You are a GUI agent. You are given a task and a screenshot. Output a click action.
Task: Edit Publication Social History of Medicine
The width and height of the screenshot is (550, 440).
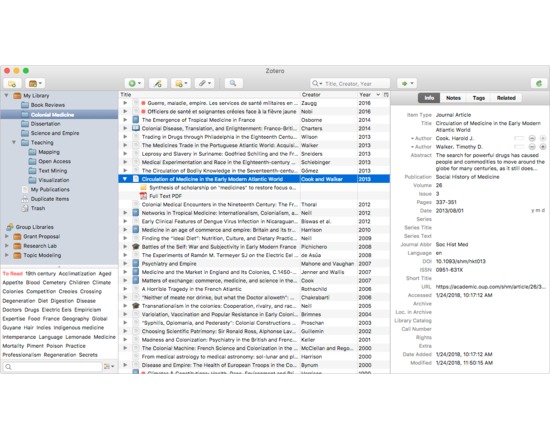pos(467,177)
